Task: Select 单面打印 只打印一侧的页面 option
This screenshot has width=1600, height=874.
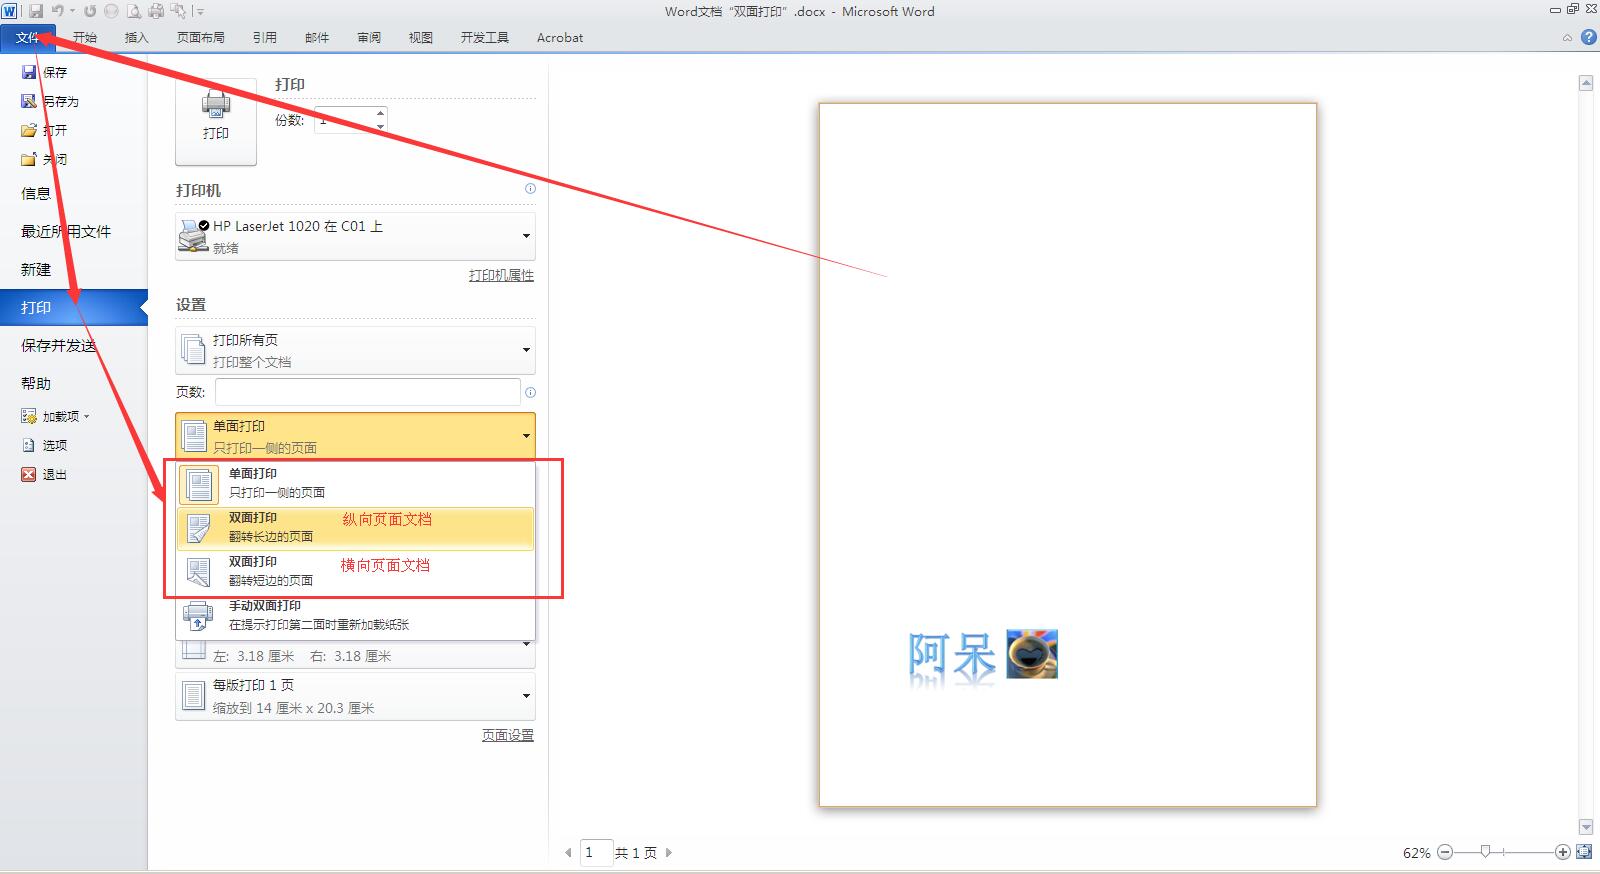Action: click(355, 484)
